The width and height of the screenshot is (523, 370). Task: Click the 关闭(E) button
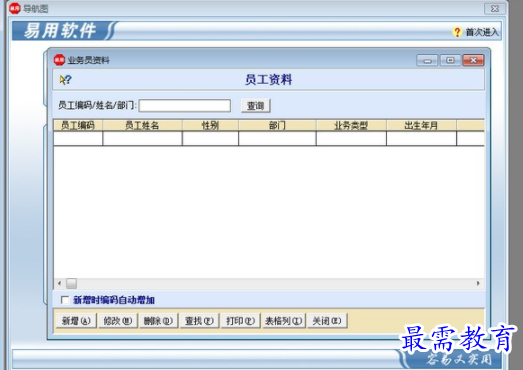point(327,321)
